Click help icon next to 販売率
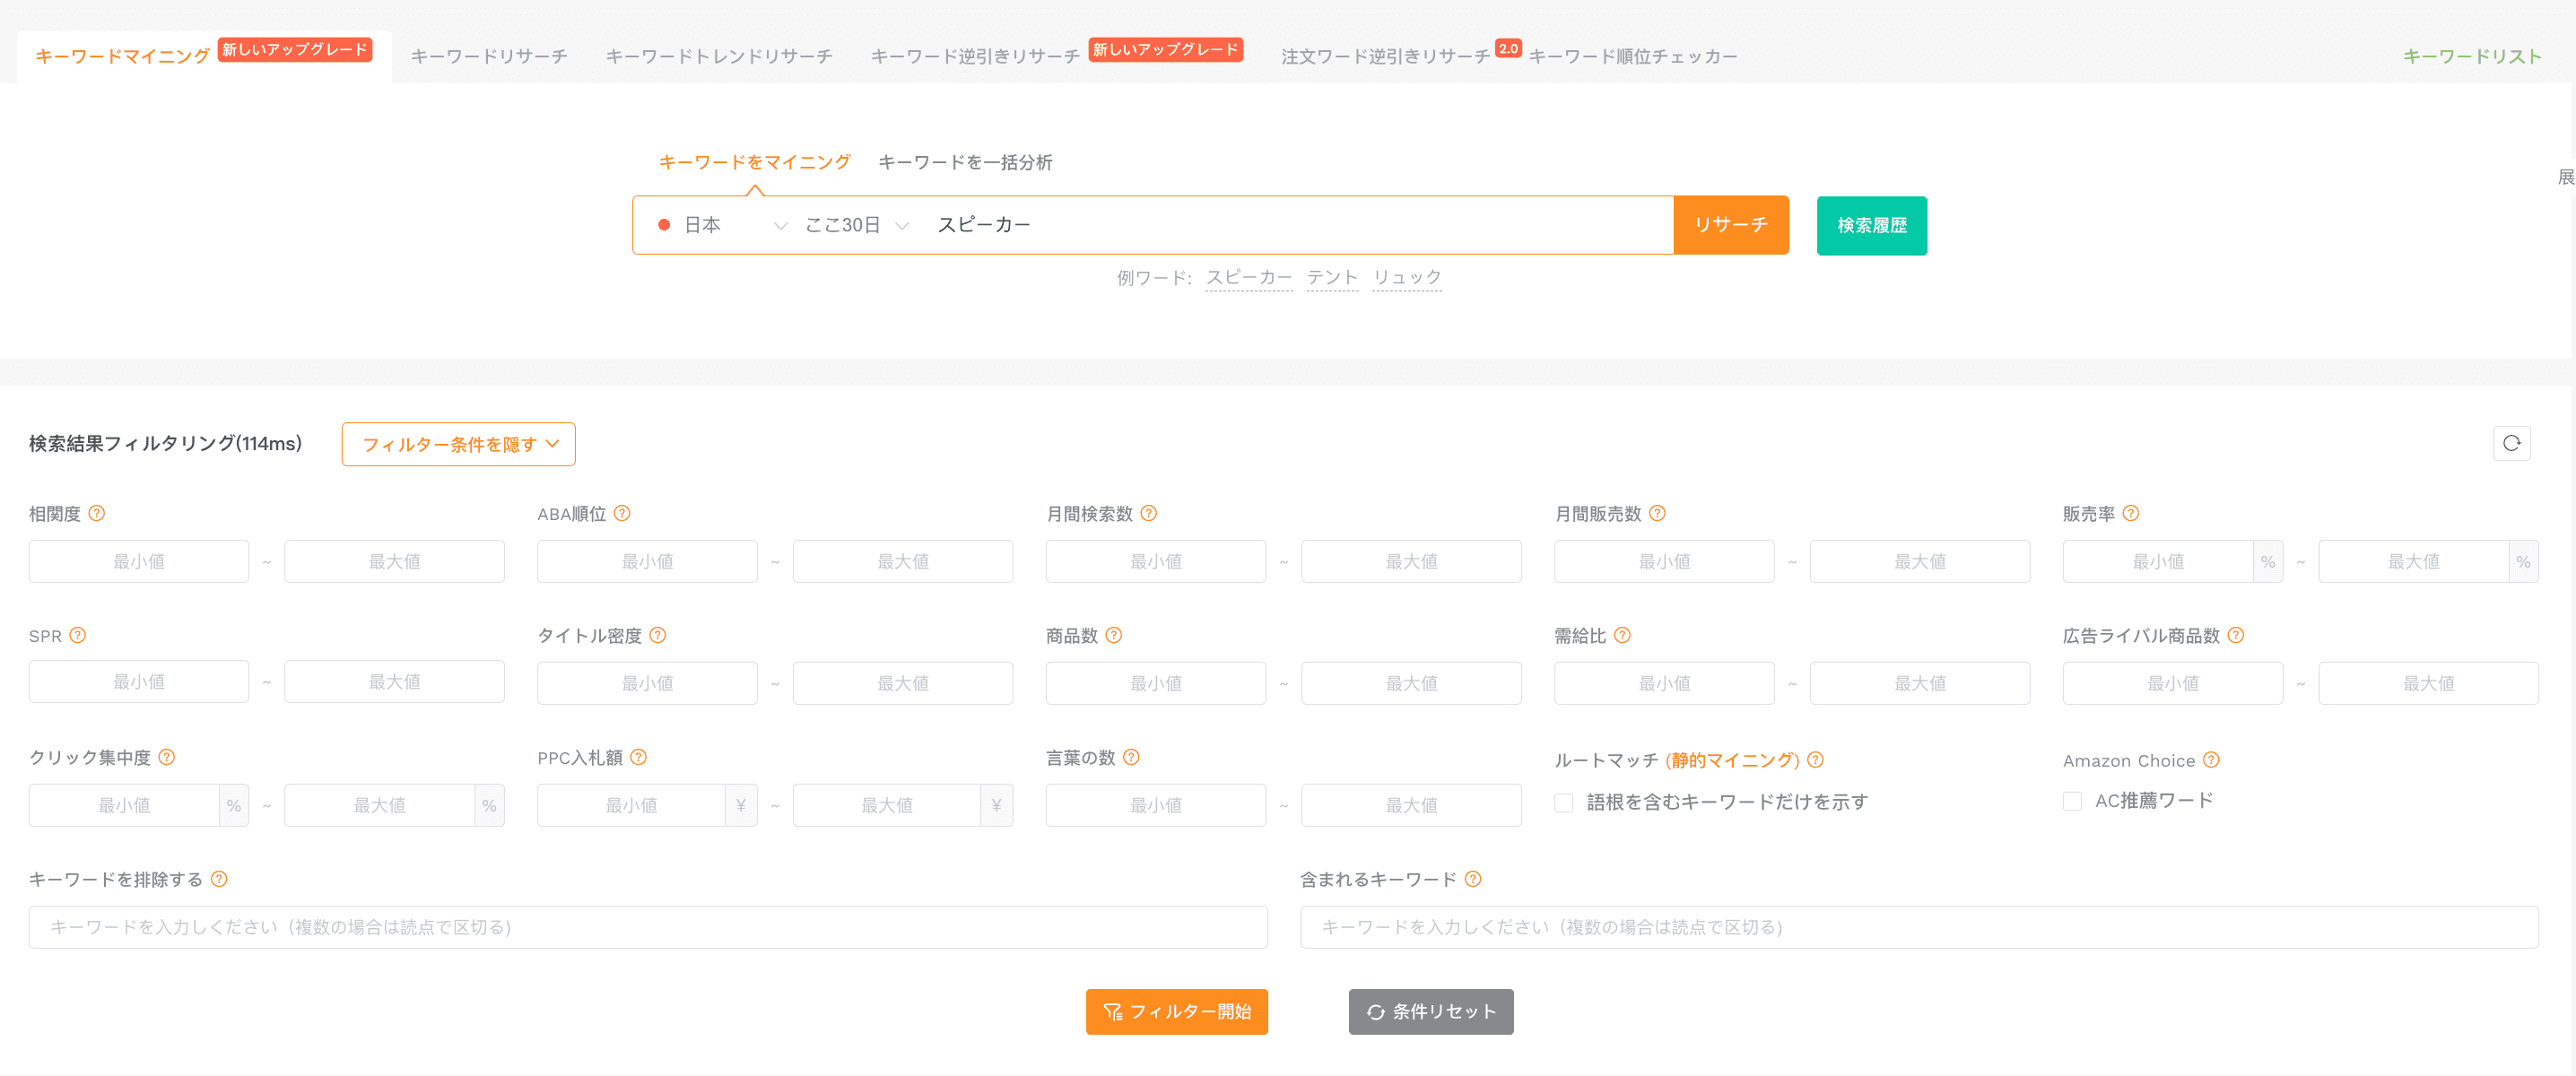 [x=2131, y=513]
